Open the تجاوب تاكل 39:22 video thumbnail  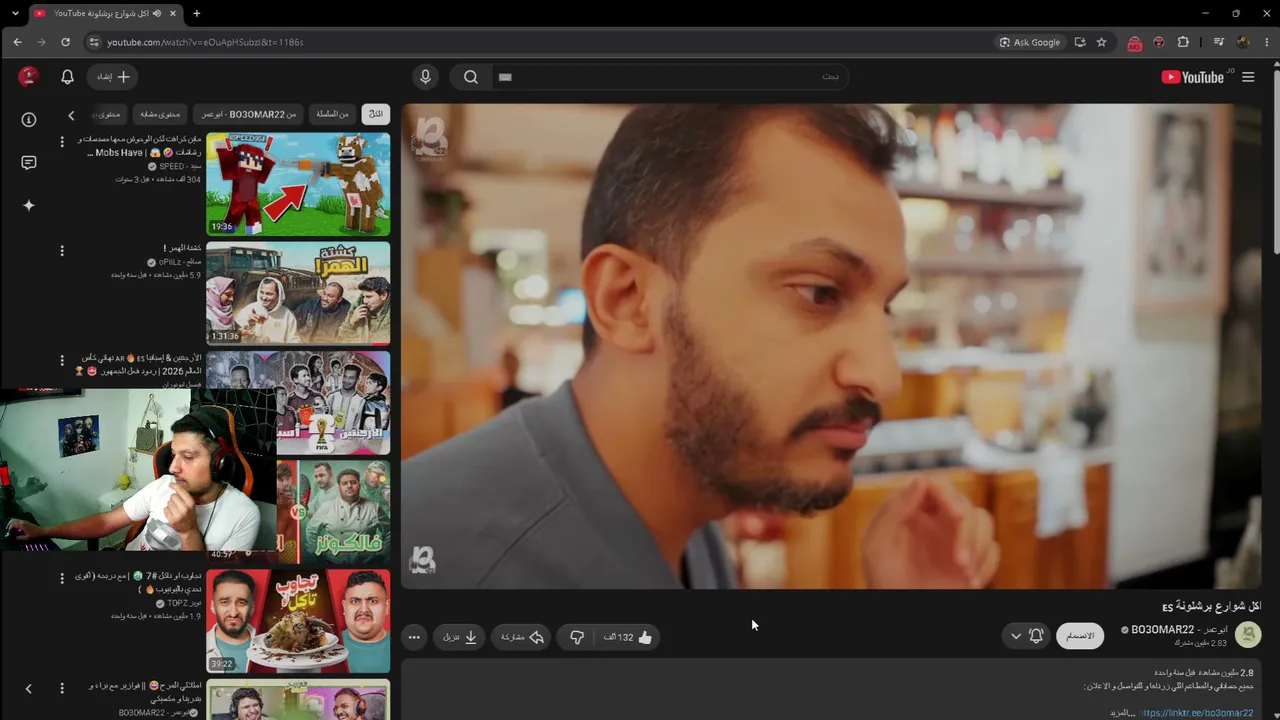298,621
